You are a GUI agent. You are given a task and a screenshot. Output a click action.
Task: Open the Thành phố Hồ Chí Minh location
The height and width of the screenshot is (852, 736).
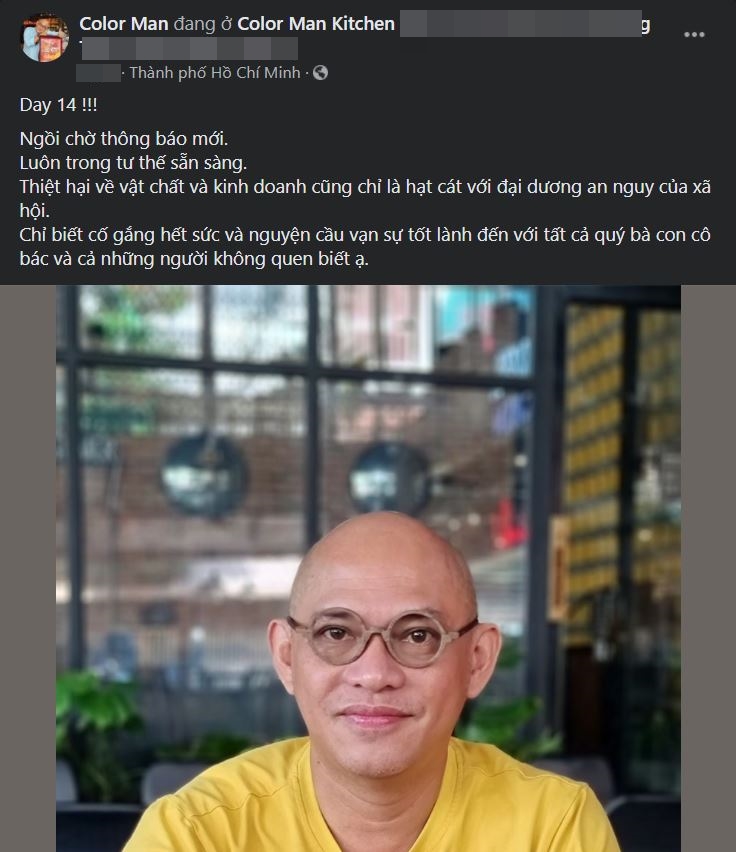pyautogui.click(x=215, y=72)
